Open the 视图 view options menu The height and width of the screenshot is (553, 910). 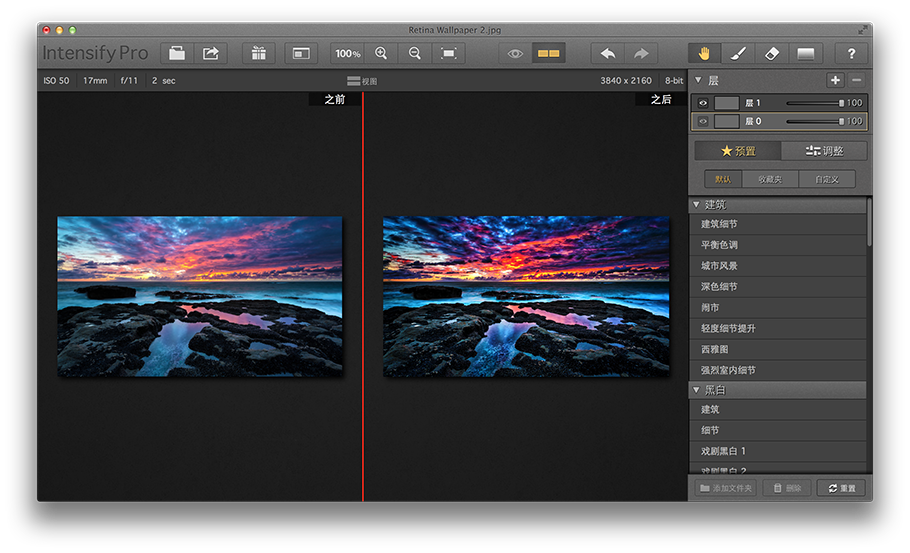coord(362,81)
